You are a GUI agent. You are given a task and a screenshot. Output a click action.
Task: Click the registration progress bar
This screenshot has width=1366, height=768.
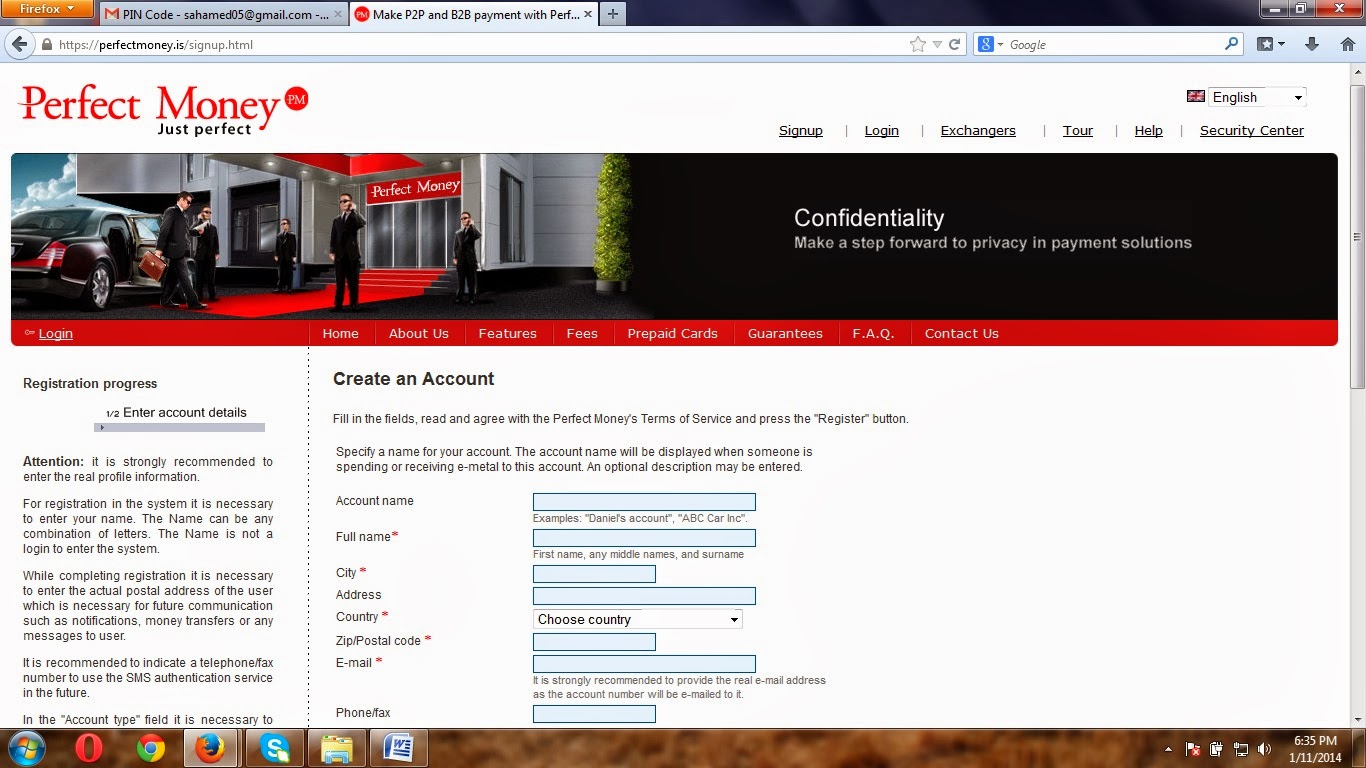coord(179,427)
